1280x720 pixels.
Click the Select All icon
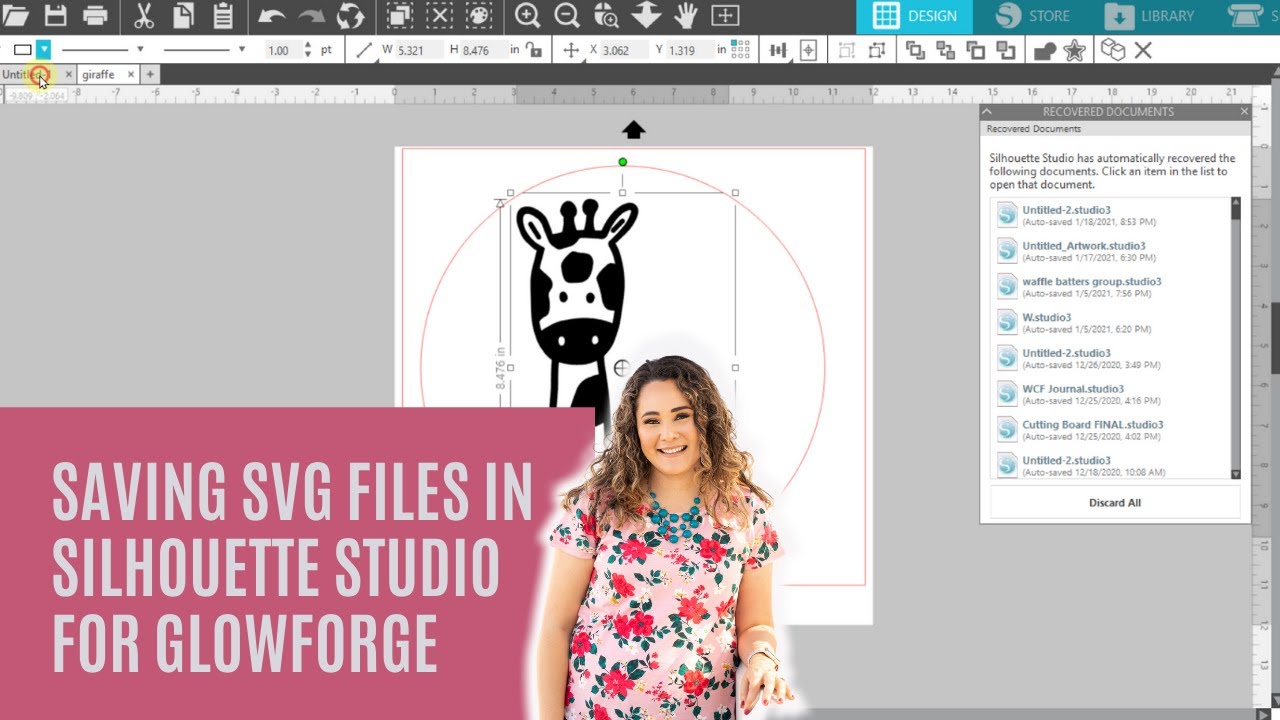pos(400,15)
